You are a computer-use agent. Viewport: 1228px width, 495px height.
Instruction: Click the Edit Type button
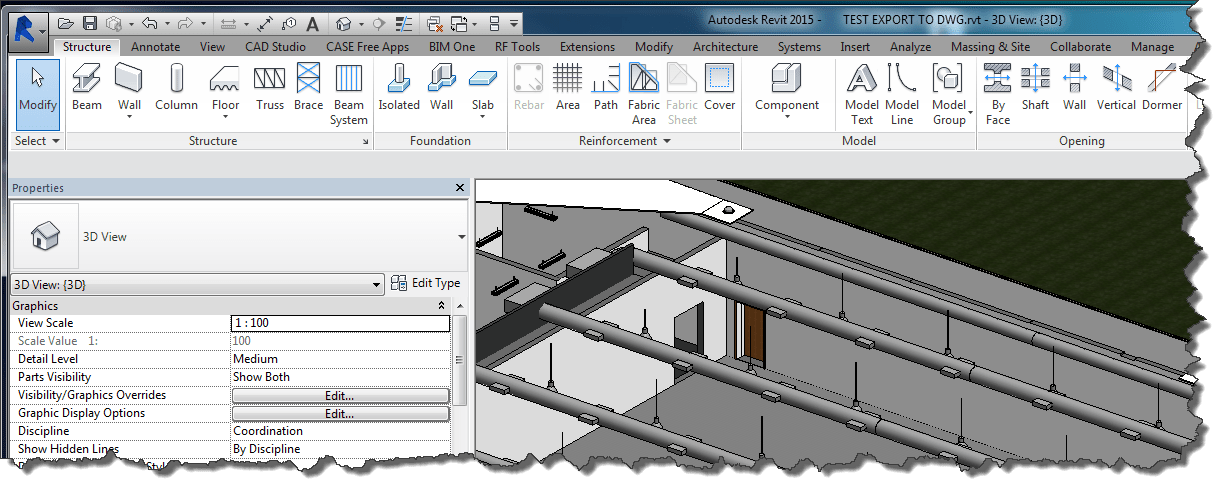(426, 284)
